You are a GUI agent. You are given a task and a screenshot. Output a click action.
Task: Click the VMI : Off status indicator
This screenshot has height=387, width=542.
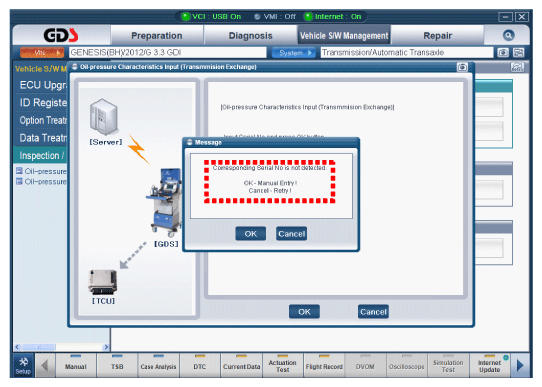[275, 17]
